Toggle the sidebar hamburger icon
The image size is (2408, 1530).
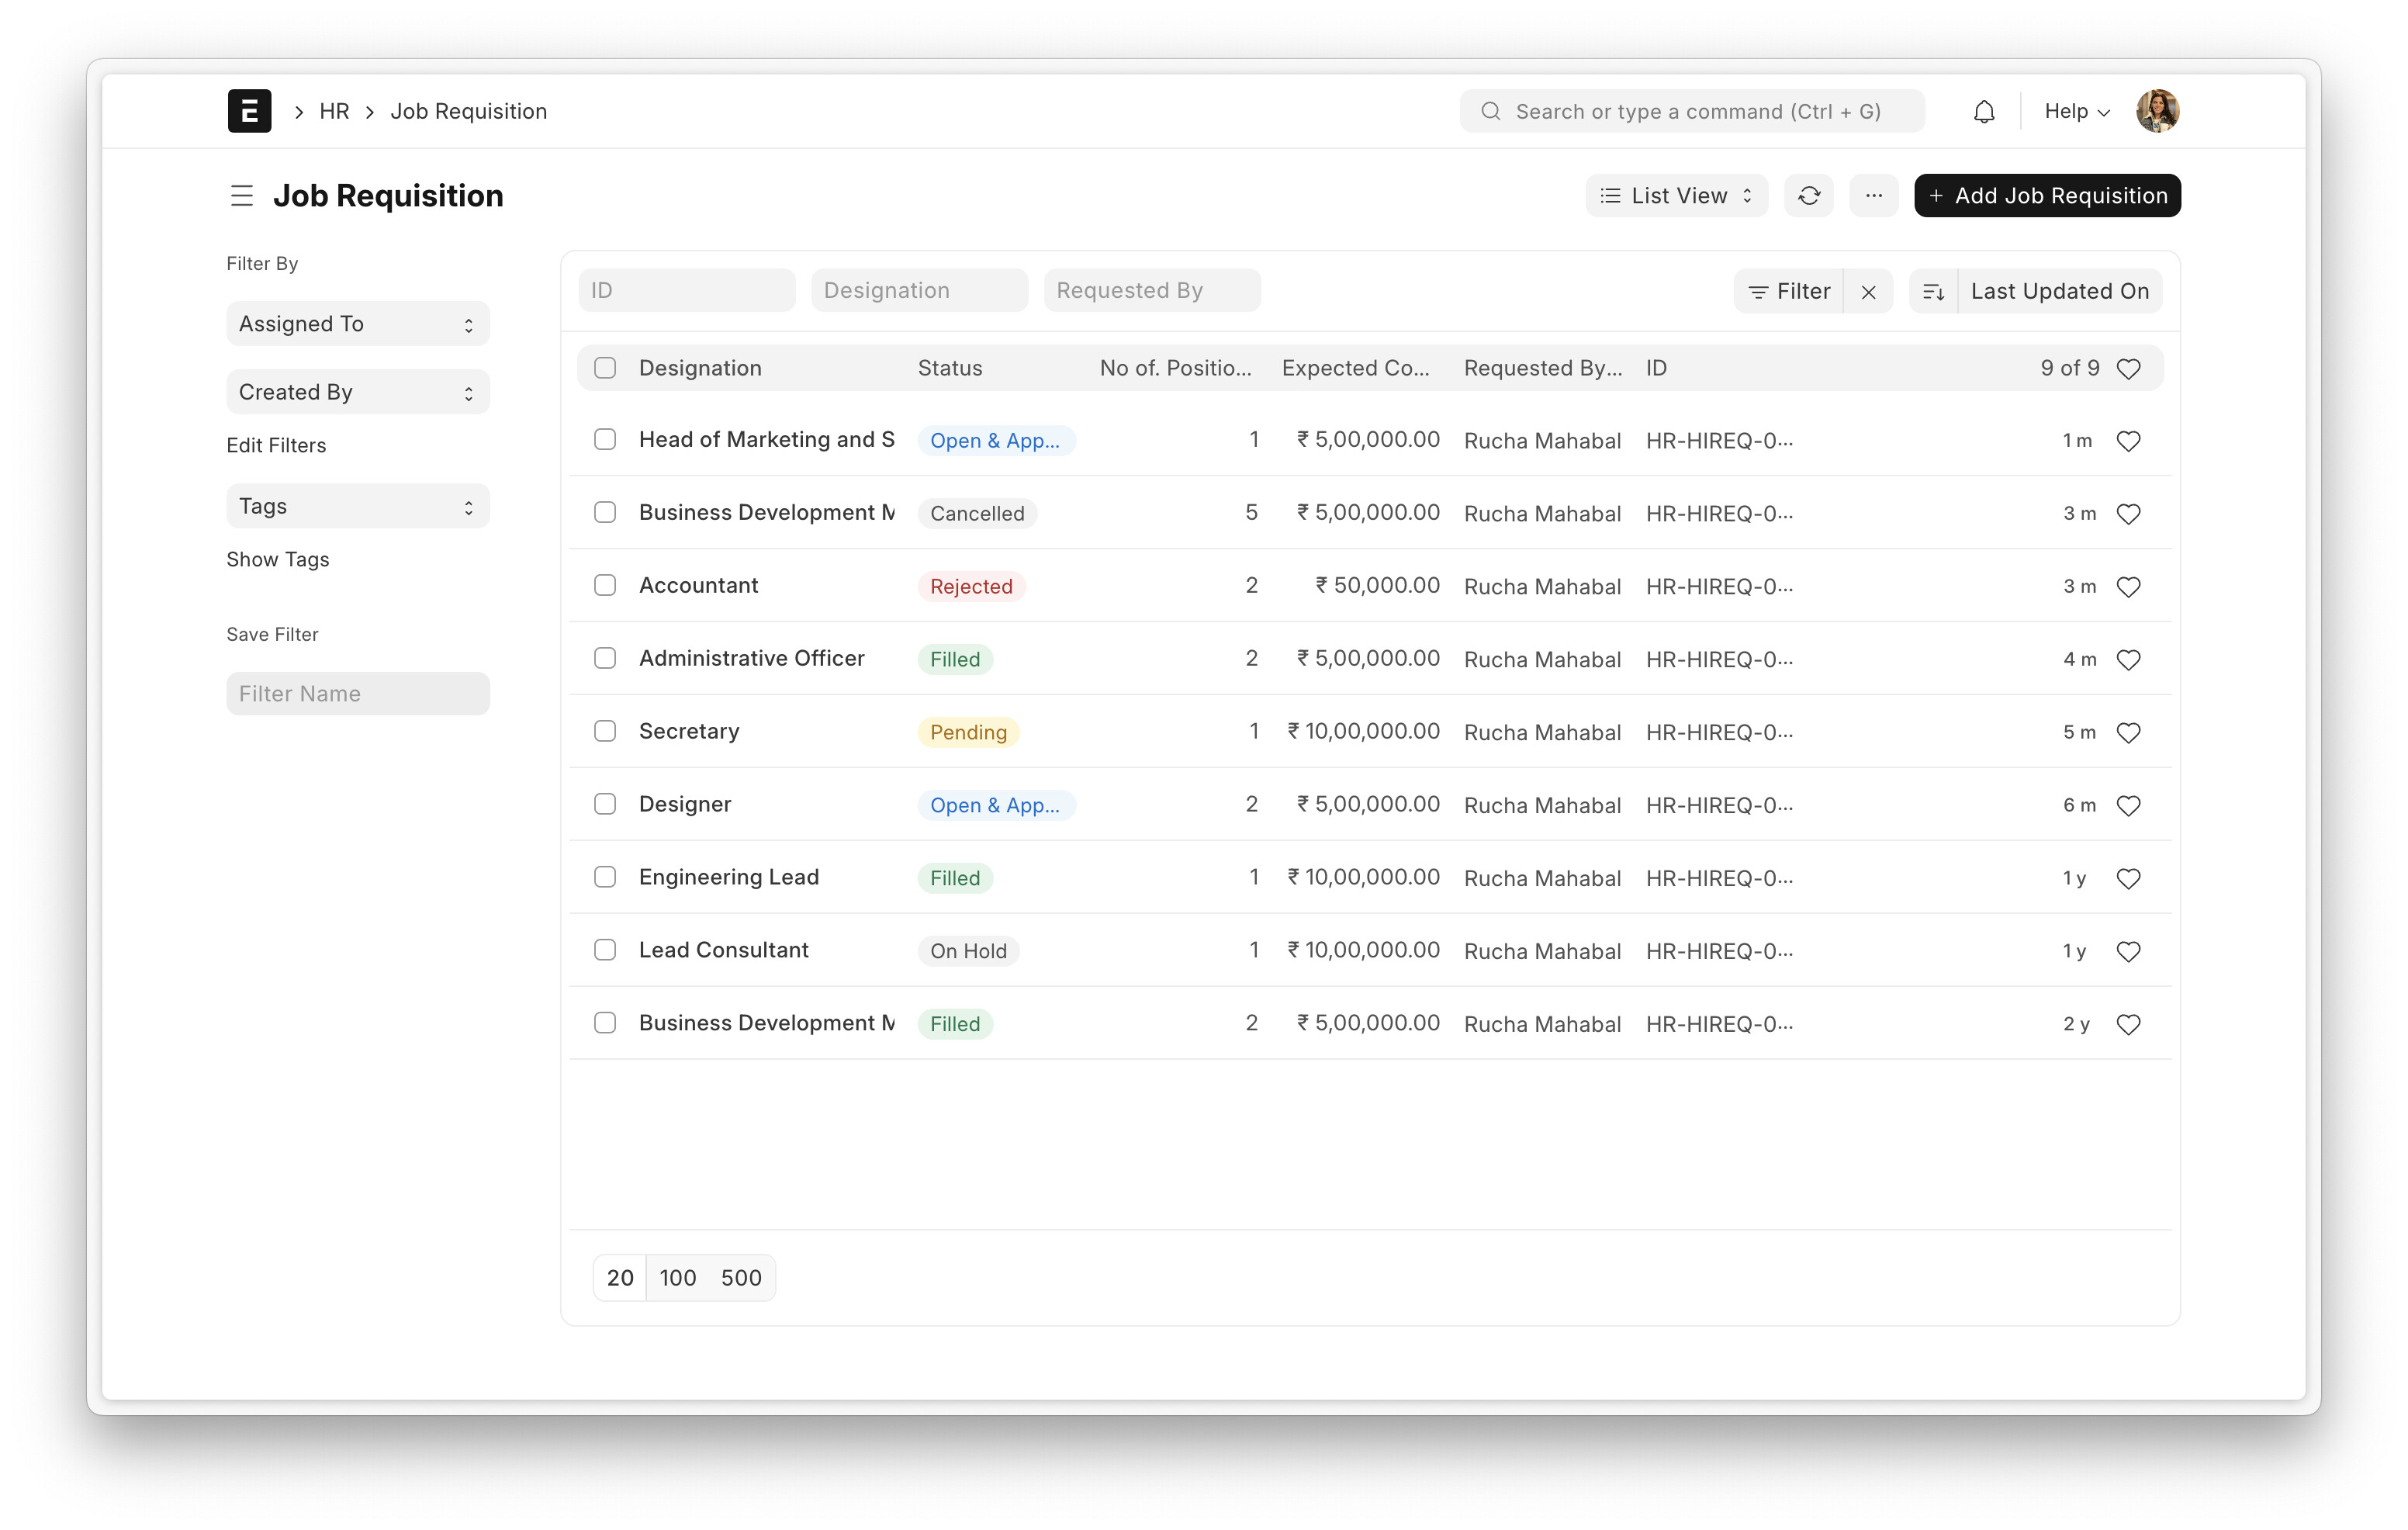click(242, 196)
